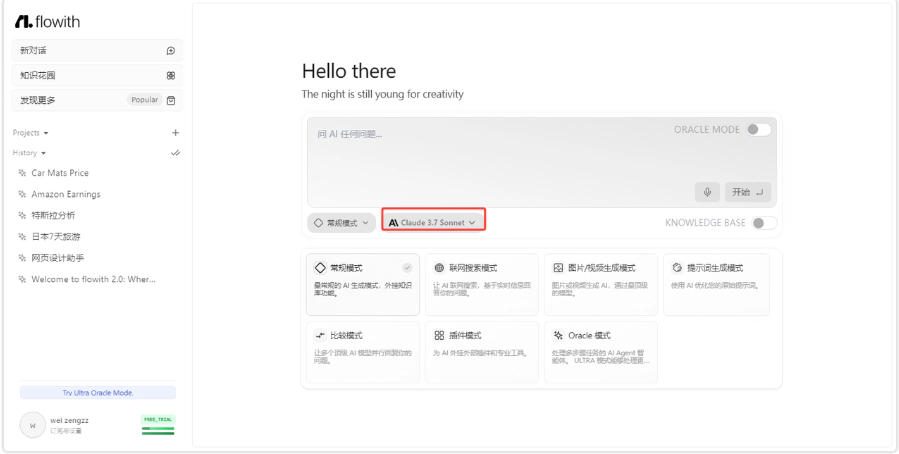This screenshot has width=899, height=454.
Task: Toggle the ORACLE MODE switch
Action: tap(759, 129)
